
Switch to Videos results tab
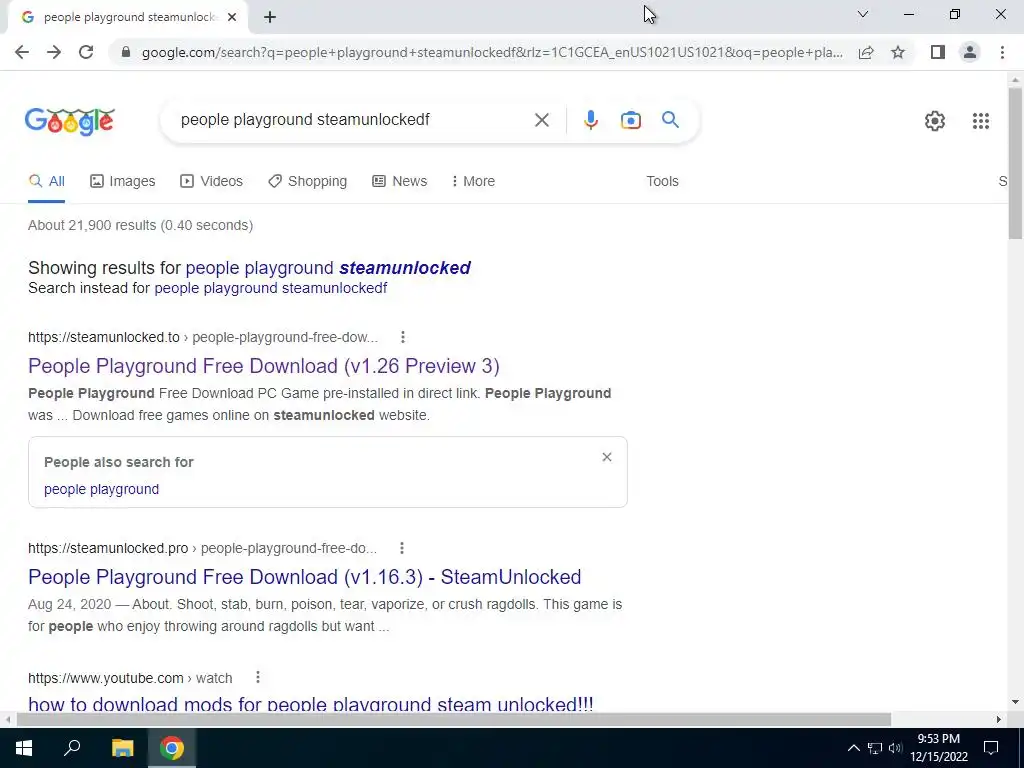point(211,182)
